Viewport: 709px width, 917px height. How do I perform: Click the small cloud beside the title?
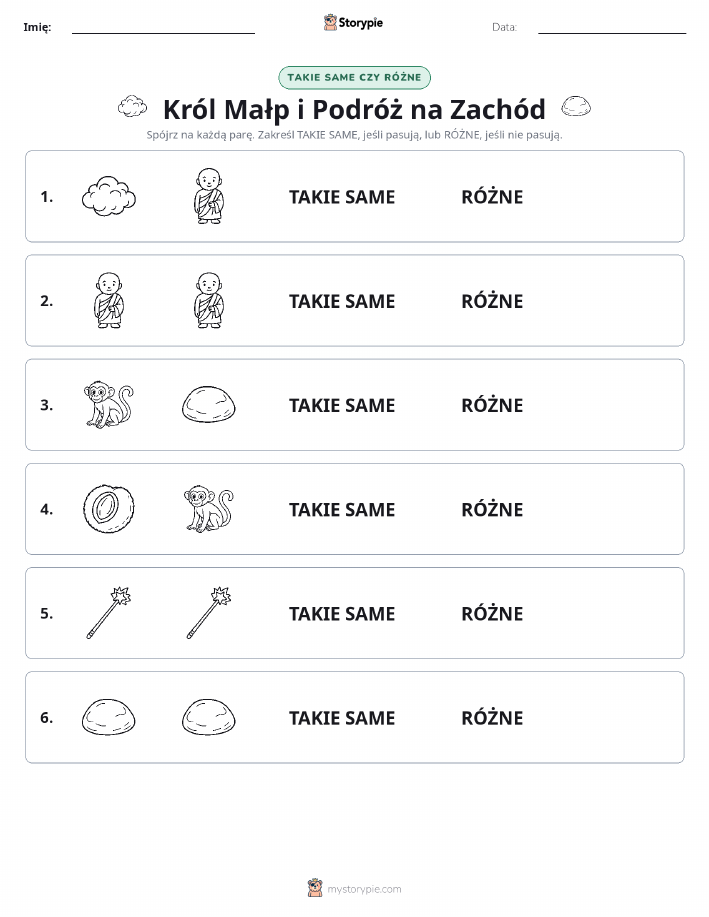133,106
